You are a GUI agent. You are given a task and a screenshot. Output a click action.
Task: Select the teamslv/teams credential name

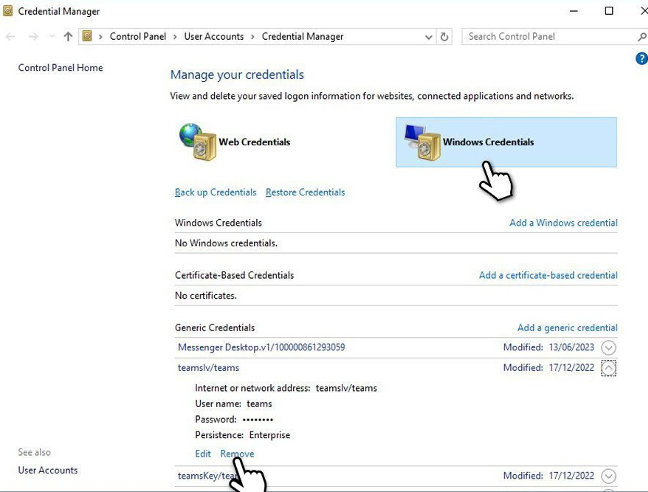click(x=208, y=368)
